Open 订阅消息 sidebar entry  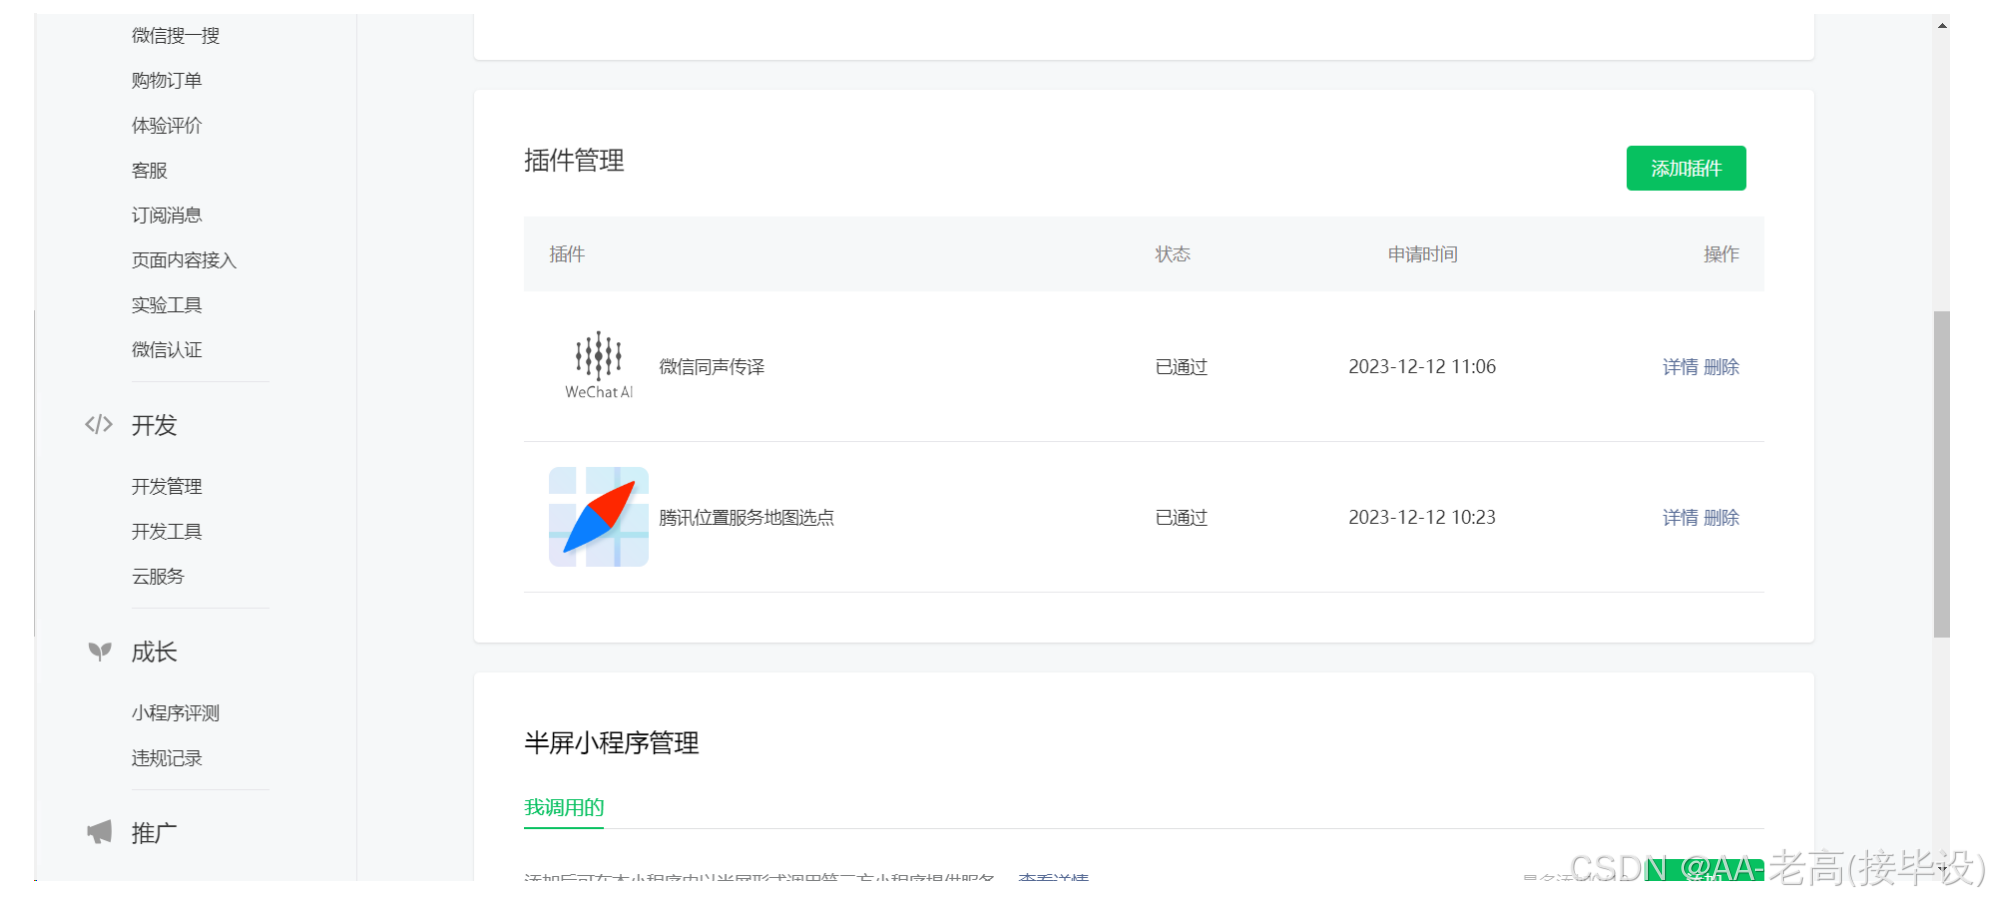click(x=167, y=216)
